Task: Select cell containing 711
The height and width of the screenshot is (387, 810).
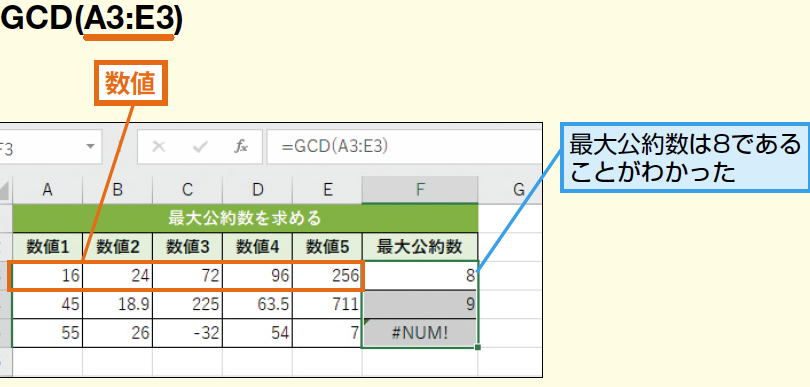Action: pos(327,304)
